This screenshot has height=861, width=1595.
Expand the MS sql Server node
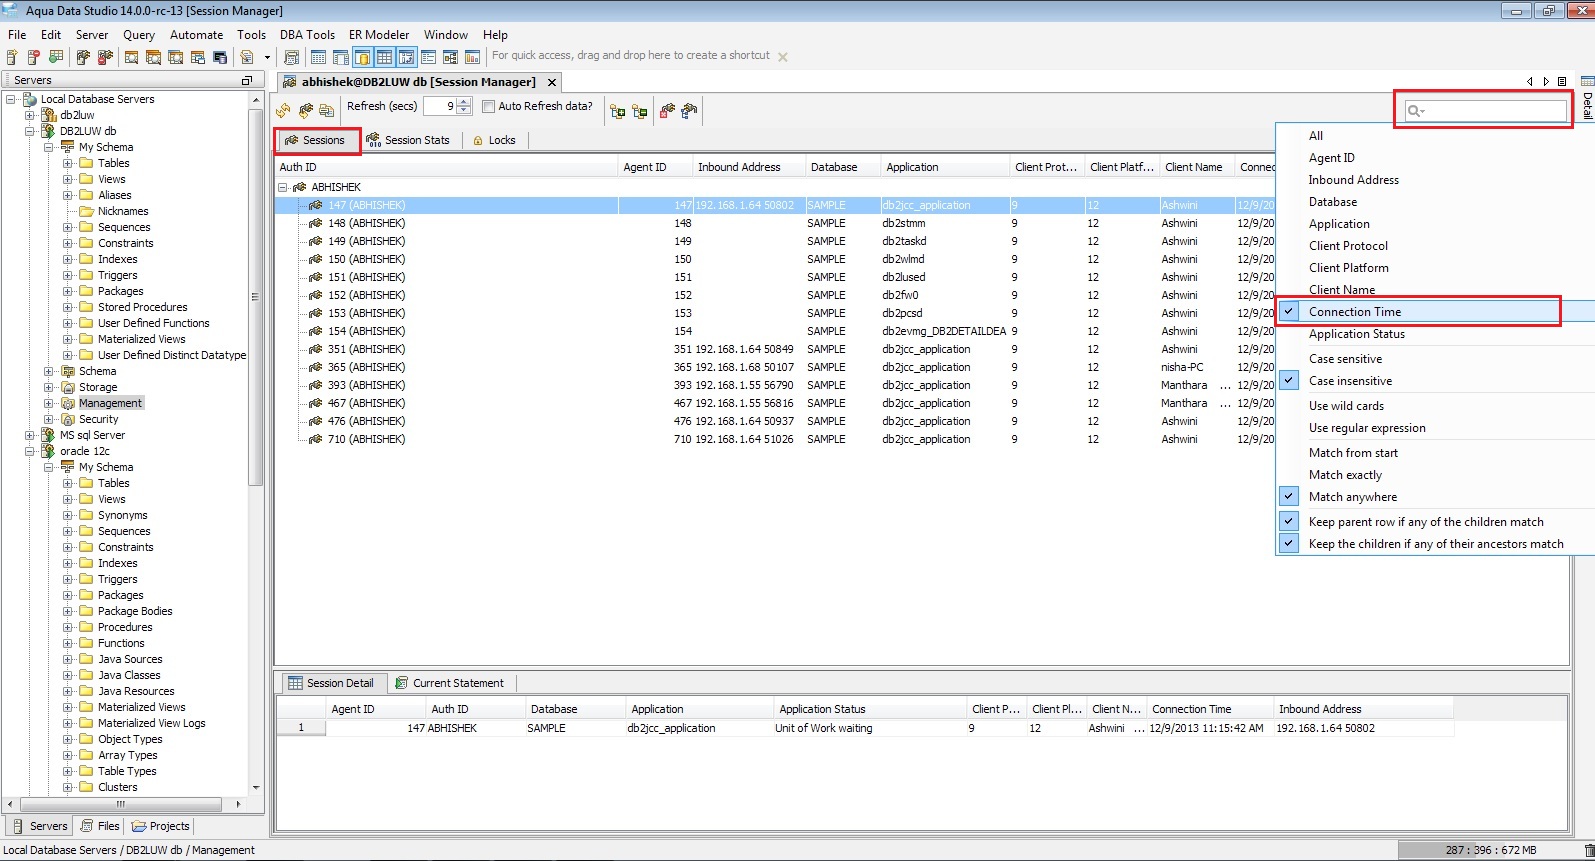30,435
